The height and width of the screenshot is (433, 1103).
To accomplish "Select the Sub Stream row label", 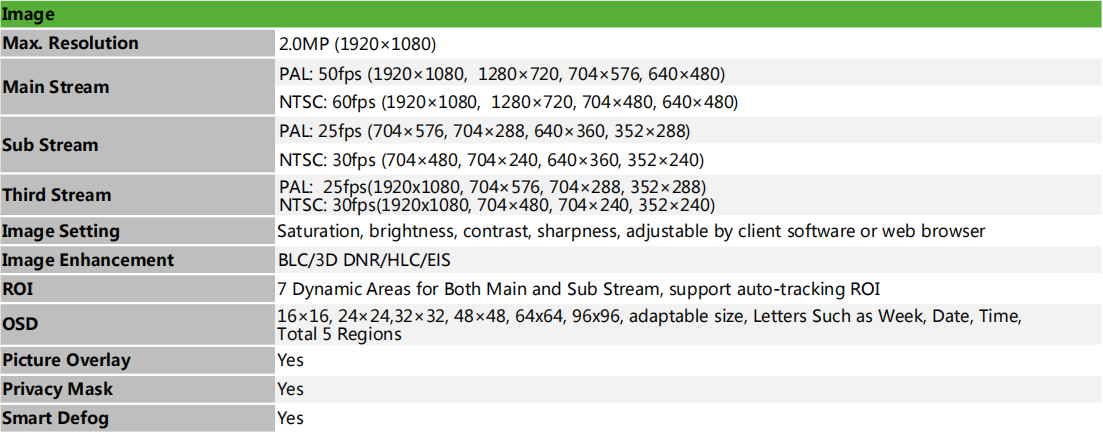I will (137, 146).
